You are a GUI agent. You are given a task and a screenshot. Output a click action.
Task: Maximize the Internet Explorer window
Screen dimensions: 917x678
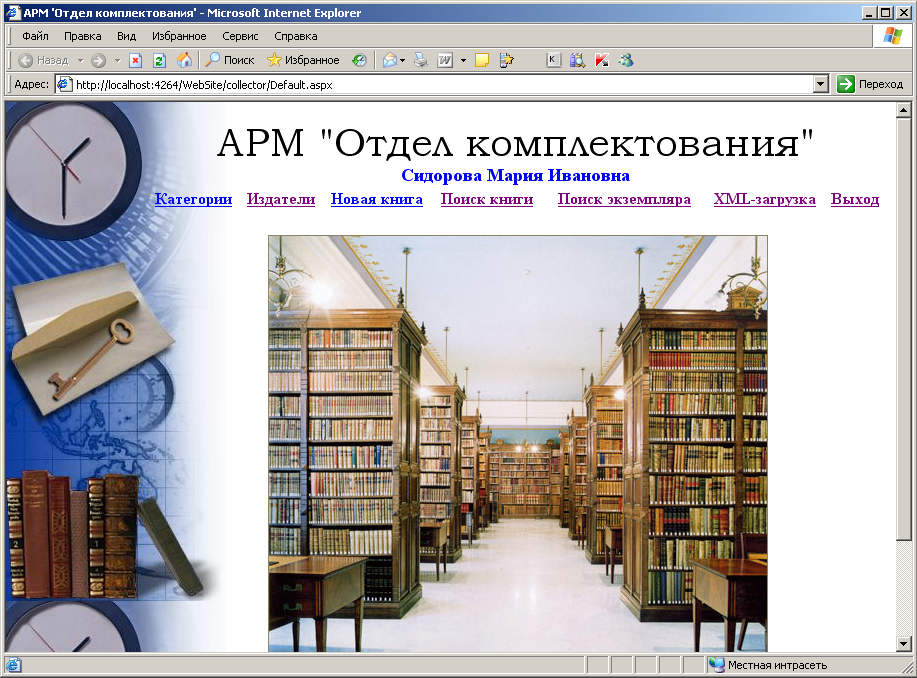pos(885,13)
